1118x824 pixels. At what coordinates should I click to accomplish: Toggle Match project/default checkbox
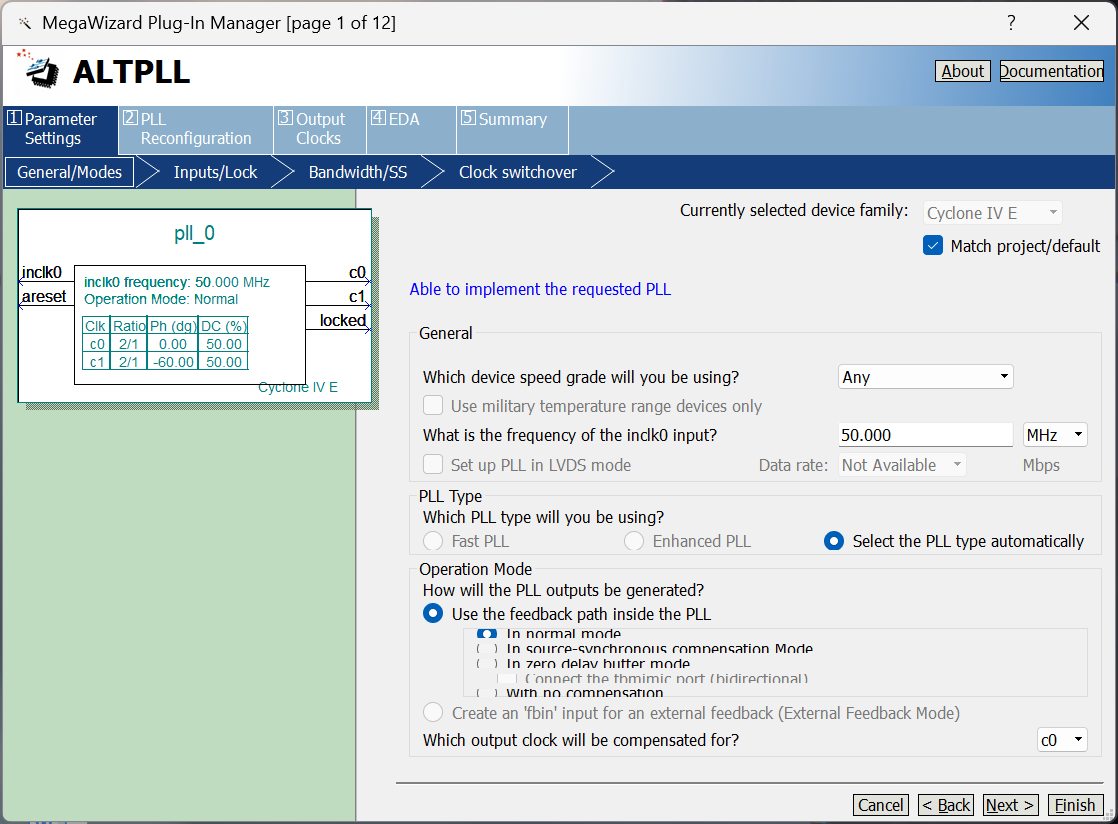933,246
